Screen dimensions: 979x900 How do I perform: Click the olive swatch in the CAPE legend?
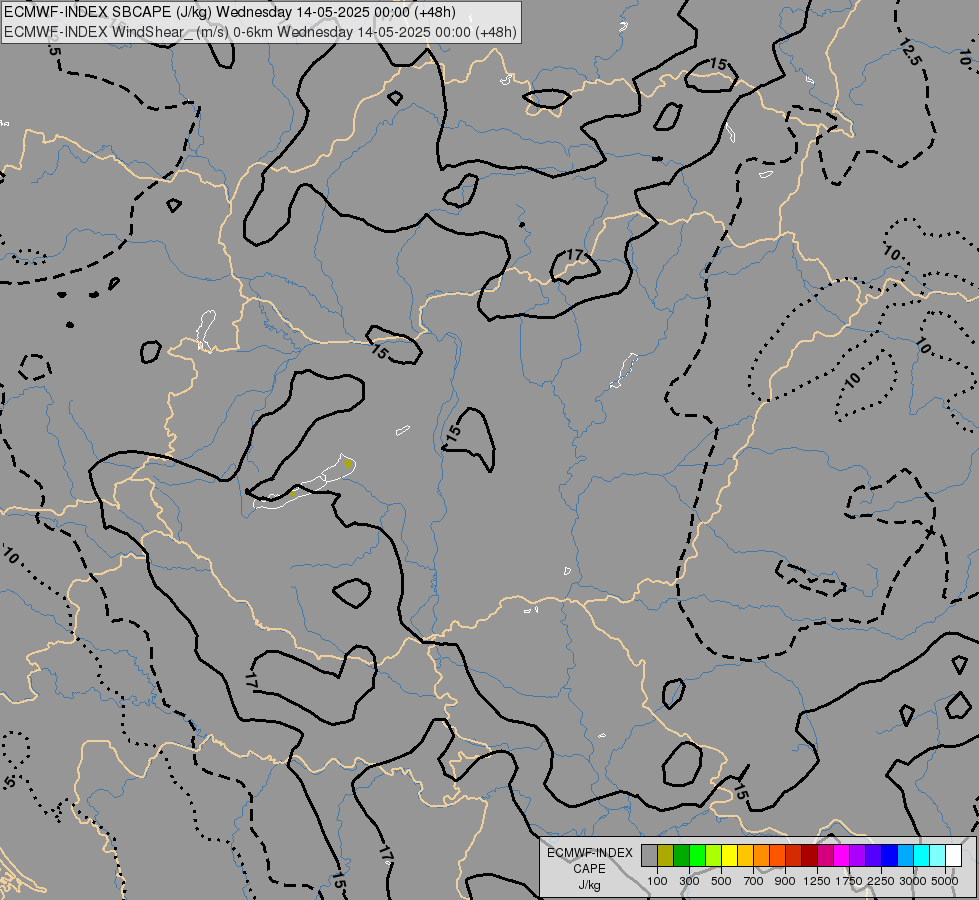coord(666,856)
